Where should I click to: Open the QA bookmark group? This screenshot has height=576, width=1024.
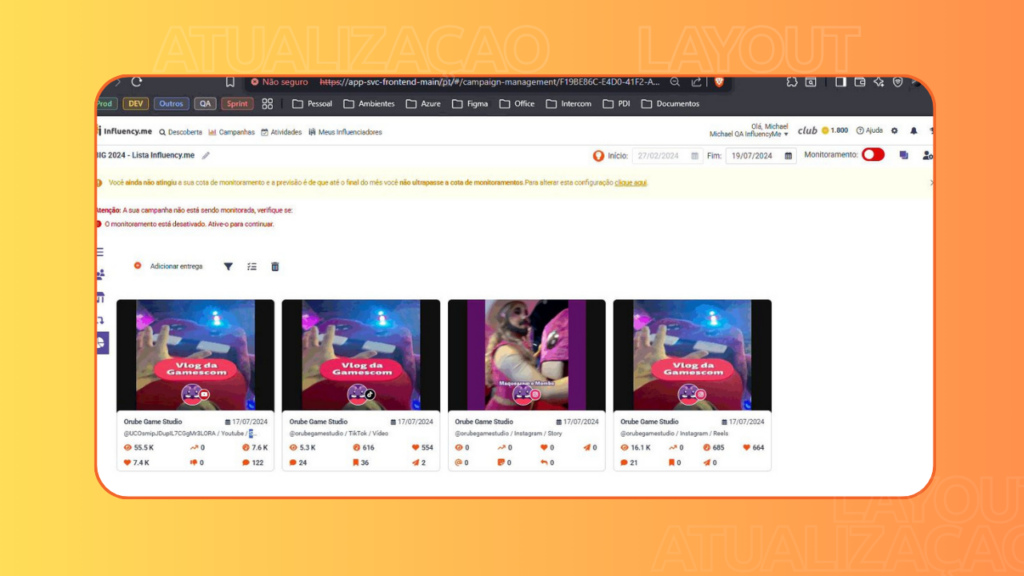(205, 104)
